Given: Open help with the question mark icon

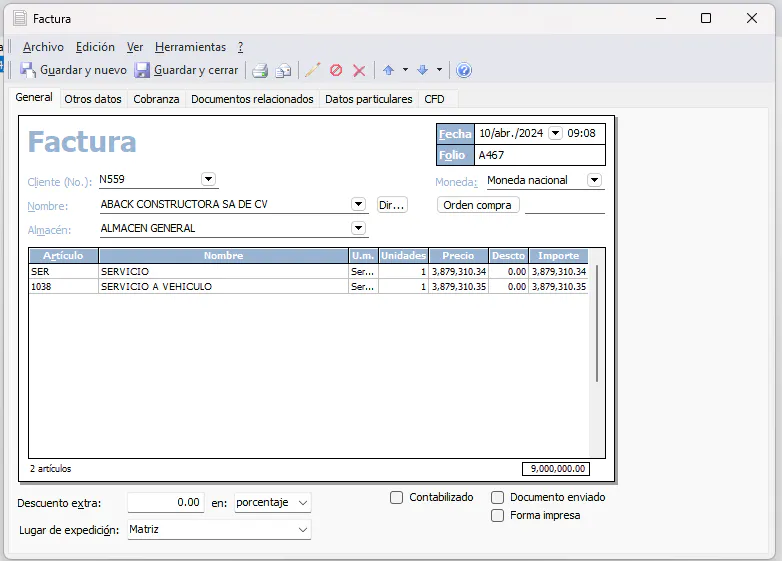Looking at the screenshot, I should coord(464,70).
